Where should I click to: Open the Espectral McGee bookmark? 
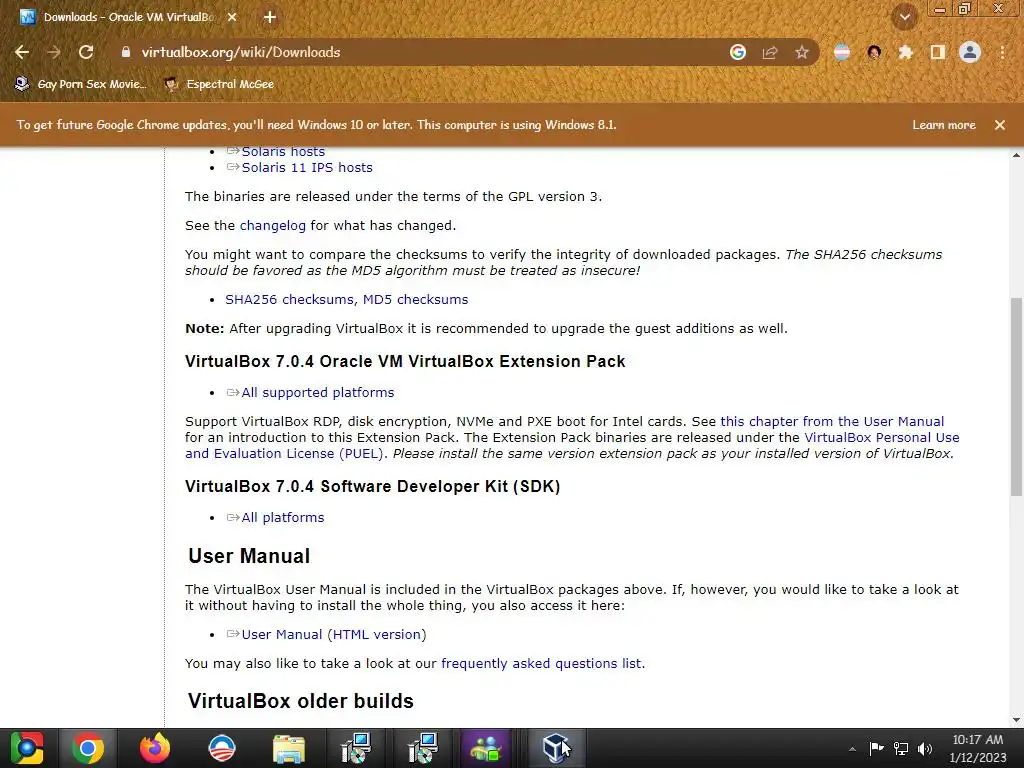[220, 84]
